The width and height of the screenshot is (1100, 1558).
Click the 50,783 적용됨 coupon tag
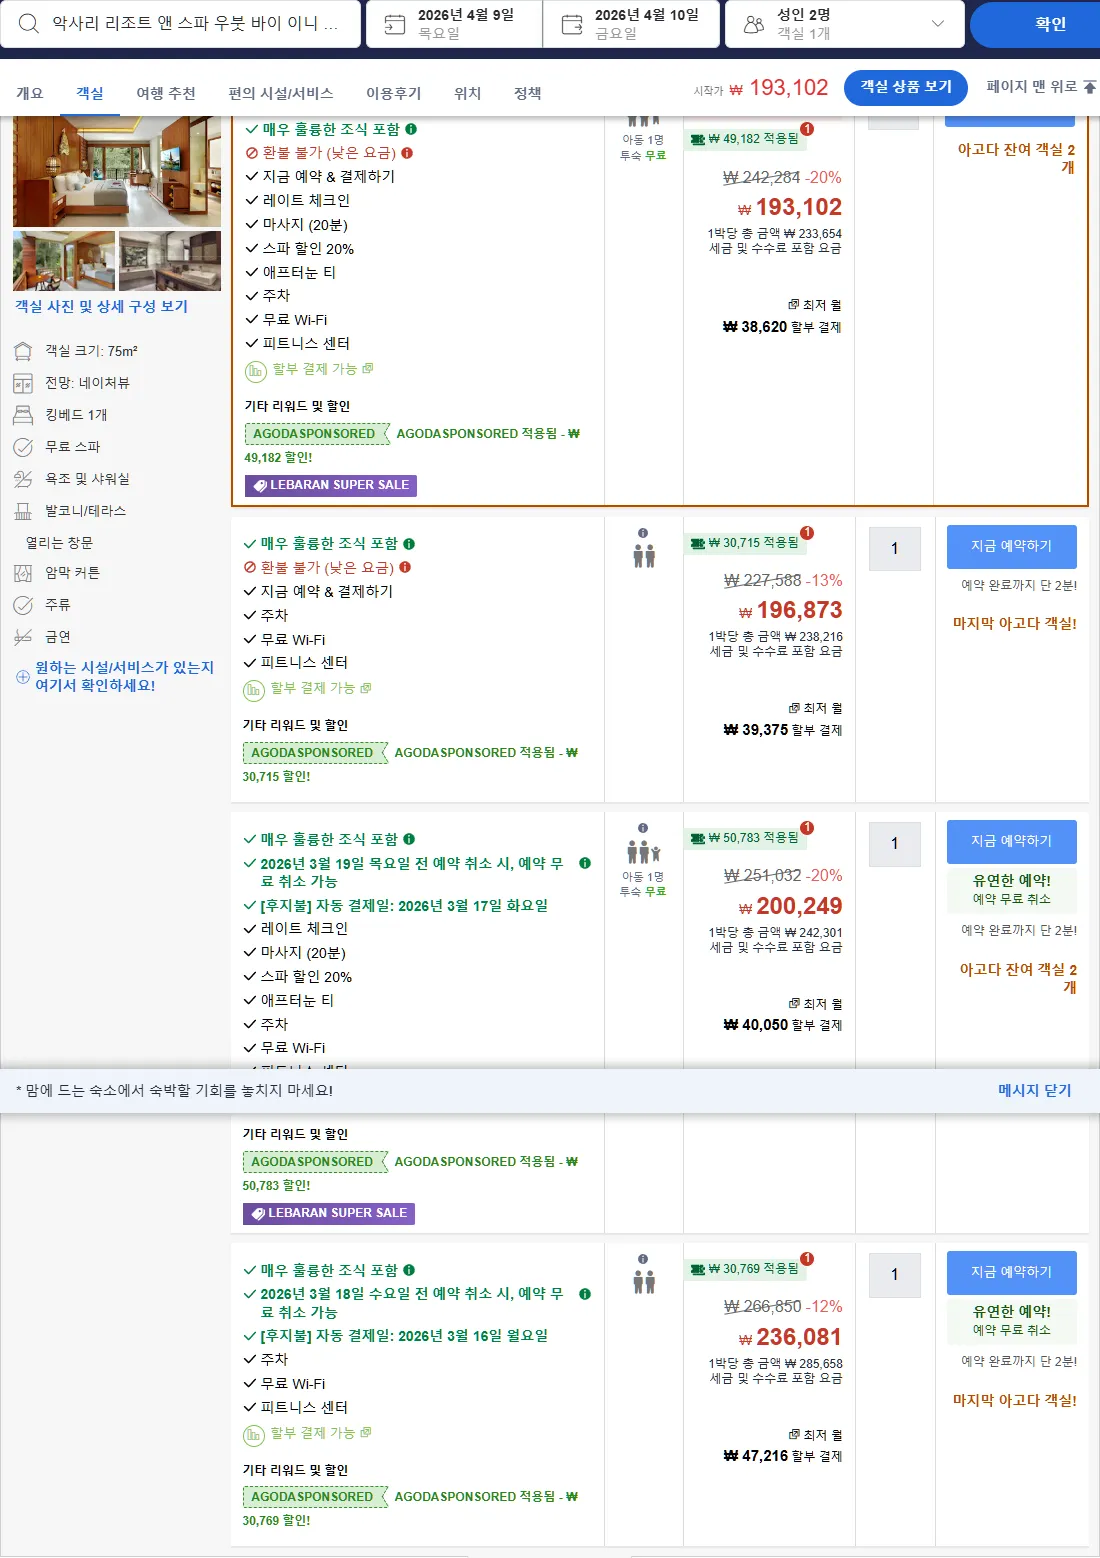point(745,838)
